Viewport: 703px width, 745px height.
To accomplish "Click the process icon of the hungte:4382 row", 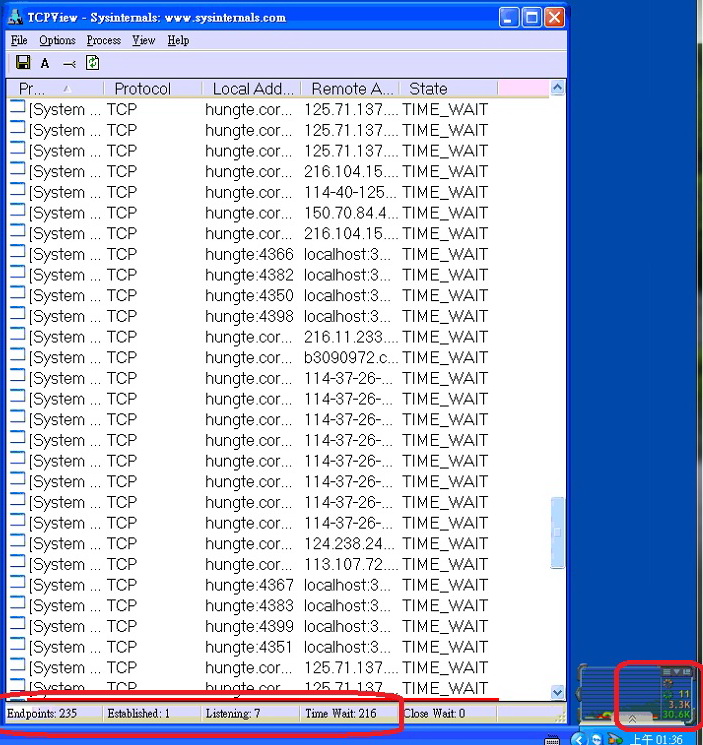I will click(17, 273).
